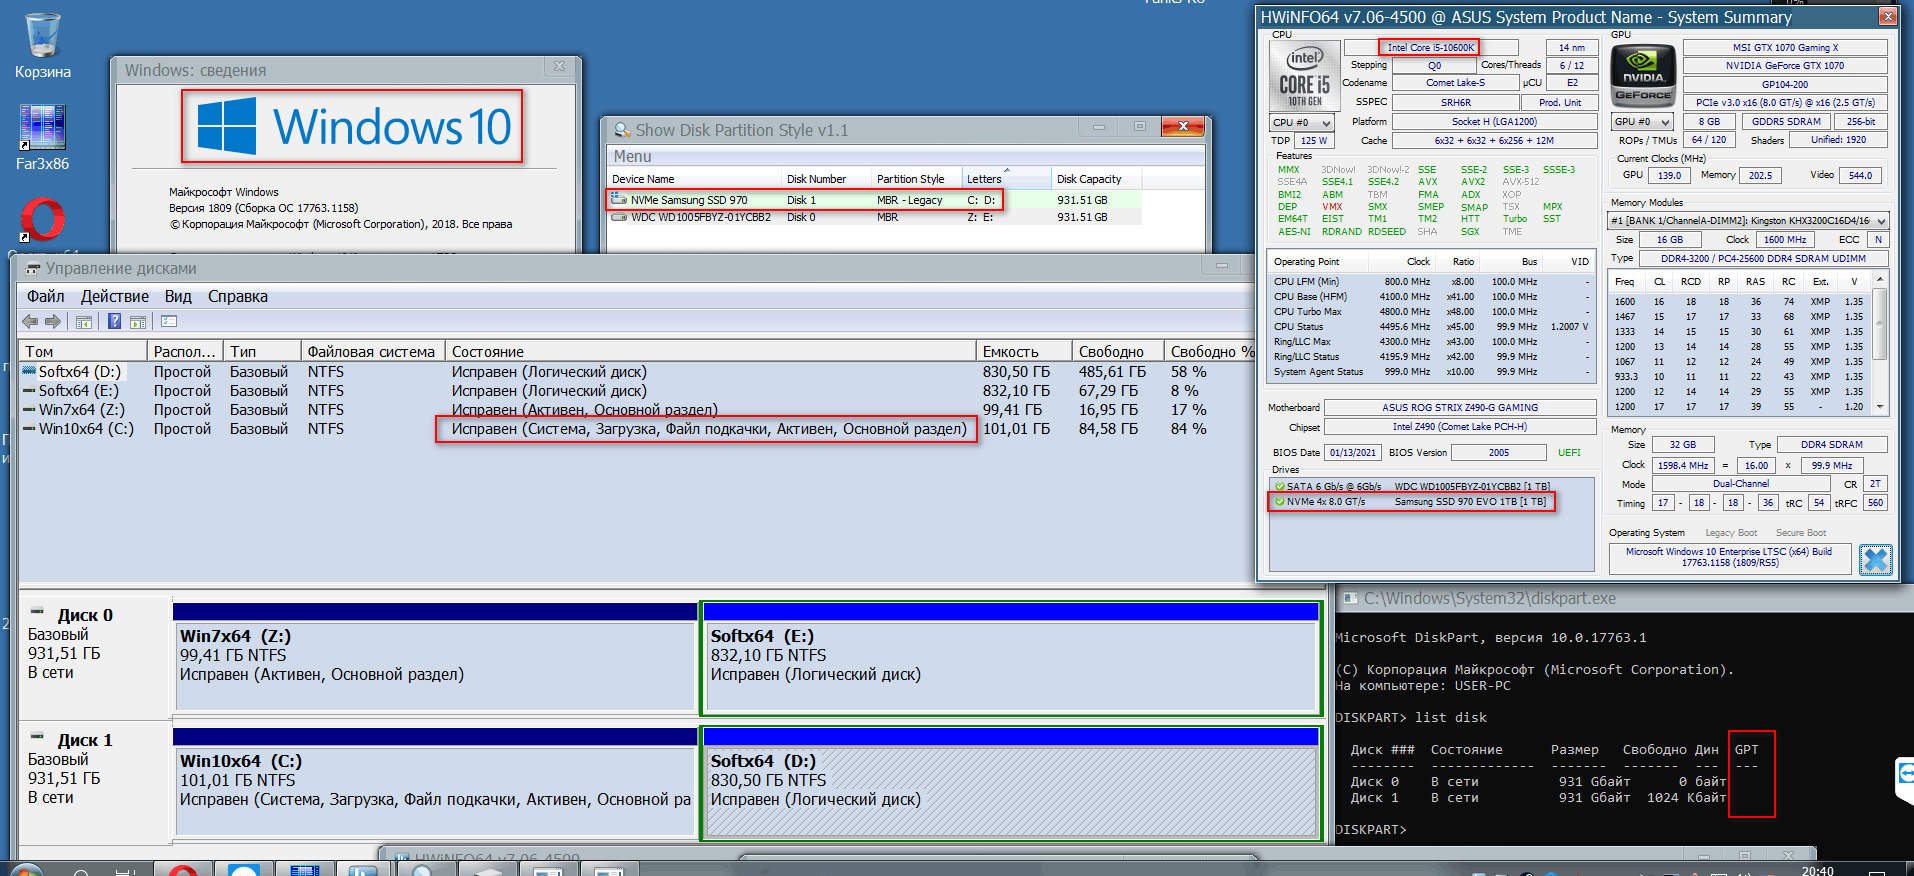Click the Comet Lake-S codename field
The image size is (1914, 876).
point(1455,83)
